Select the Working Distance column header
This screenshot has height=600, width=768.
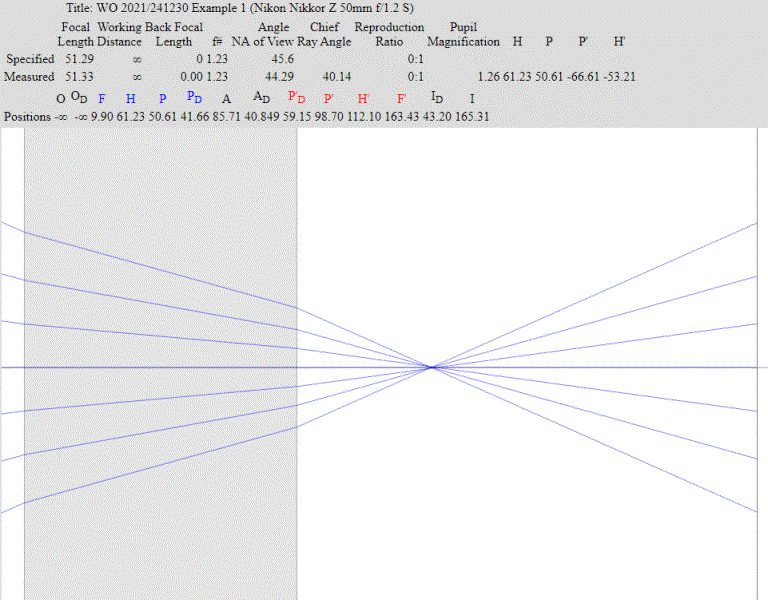pos(120,34)
